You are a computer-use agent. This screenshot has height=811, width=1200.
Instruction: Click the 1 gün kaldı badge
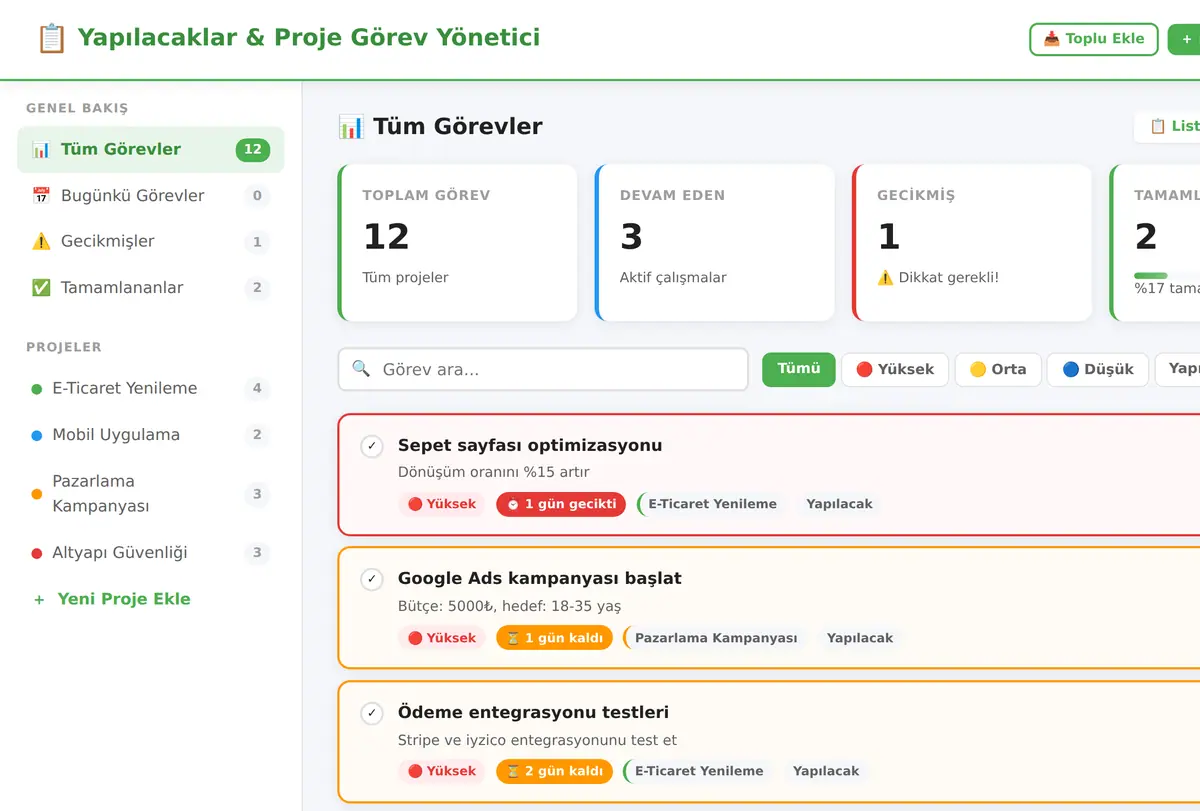tap(554, 638)
